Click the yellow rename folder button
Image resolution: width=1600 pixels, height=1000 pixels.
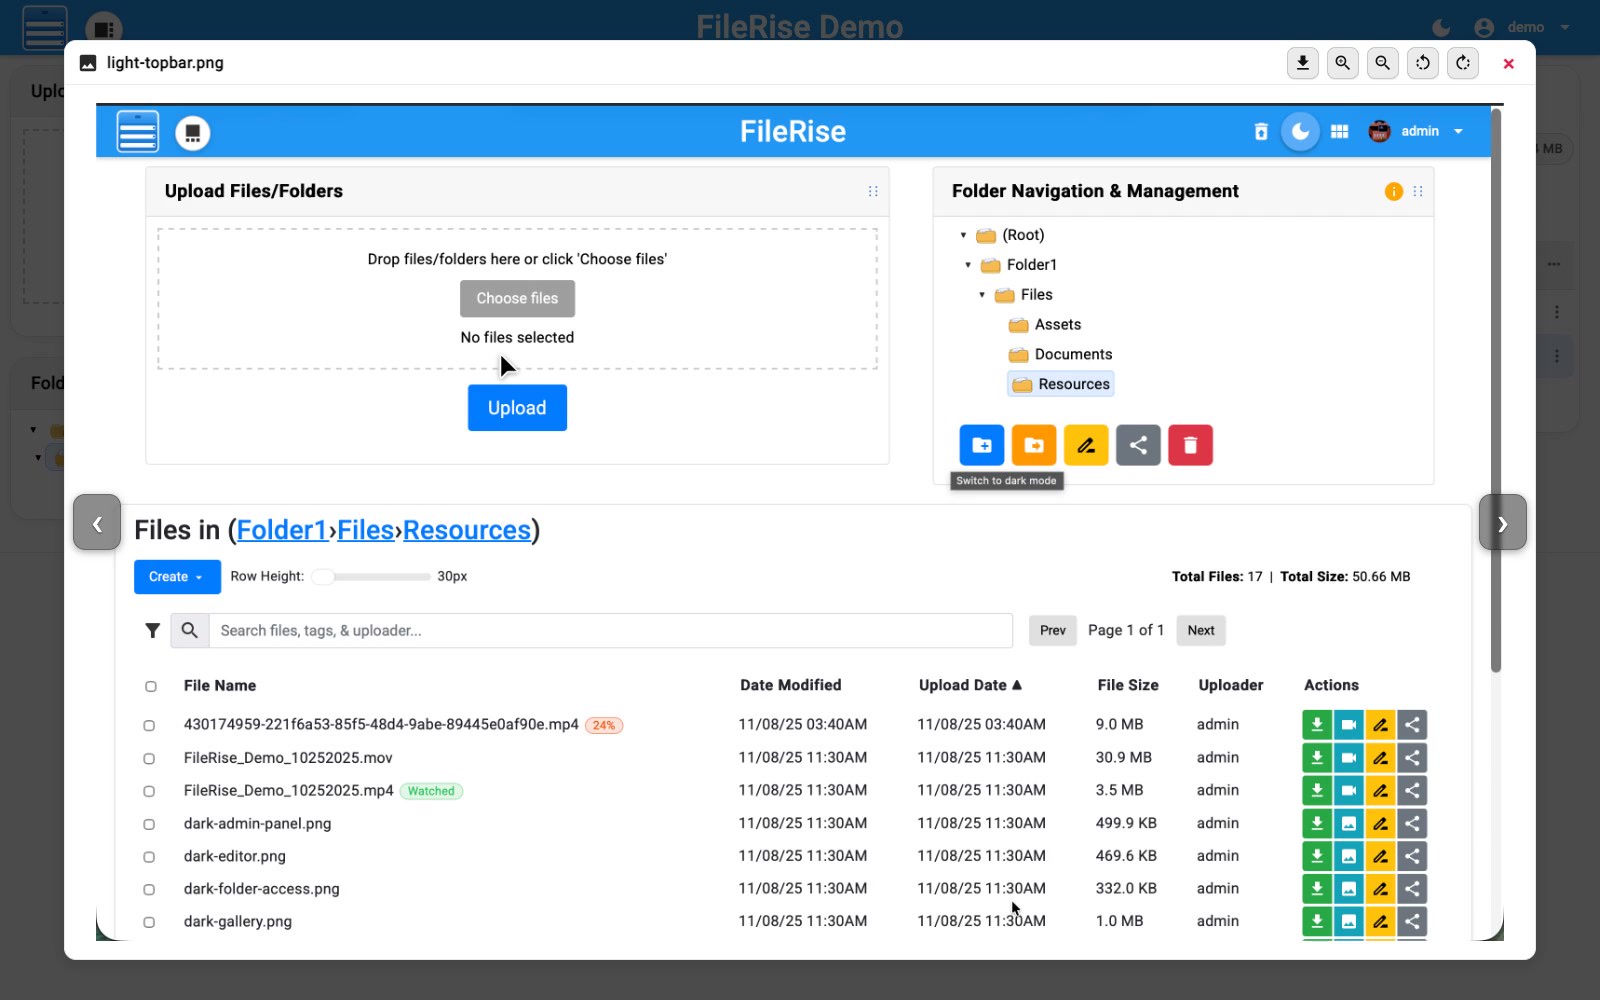tap(1086, 445)
